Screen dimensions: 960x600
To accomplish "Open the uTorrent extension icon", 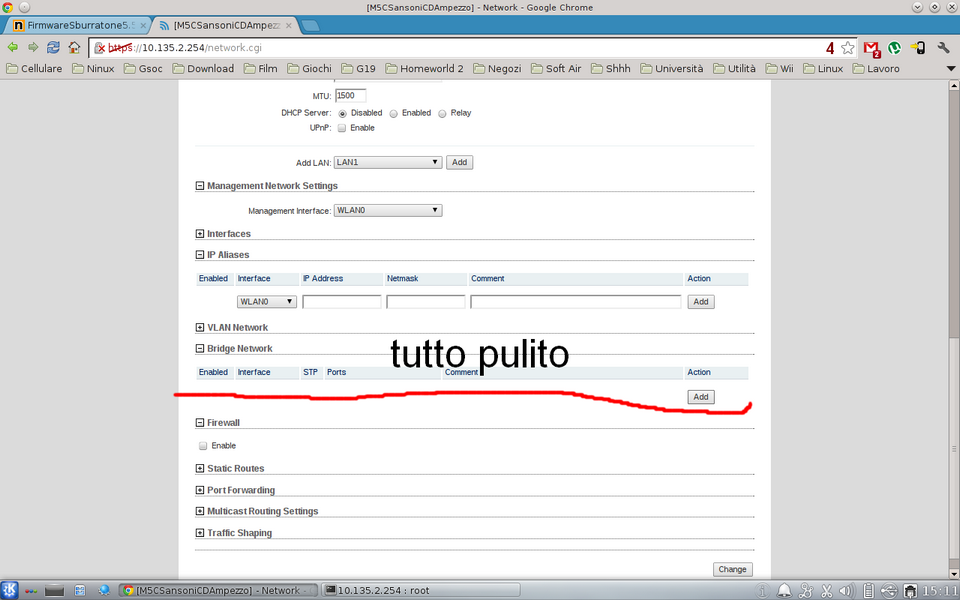I will pyautogui.click(x=895, y=47).
